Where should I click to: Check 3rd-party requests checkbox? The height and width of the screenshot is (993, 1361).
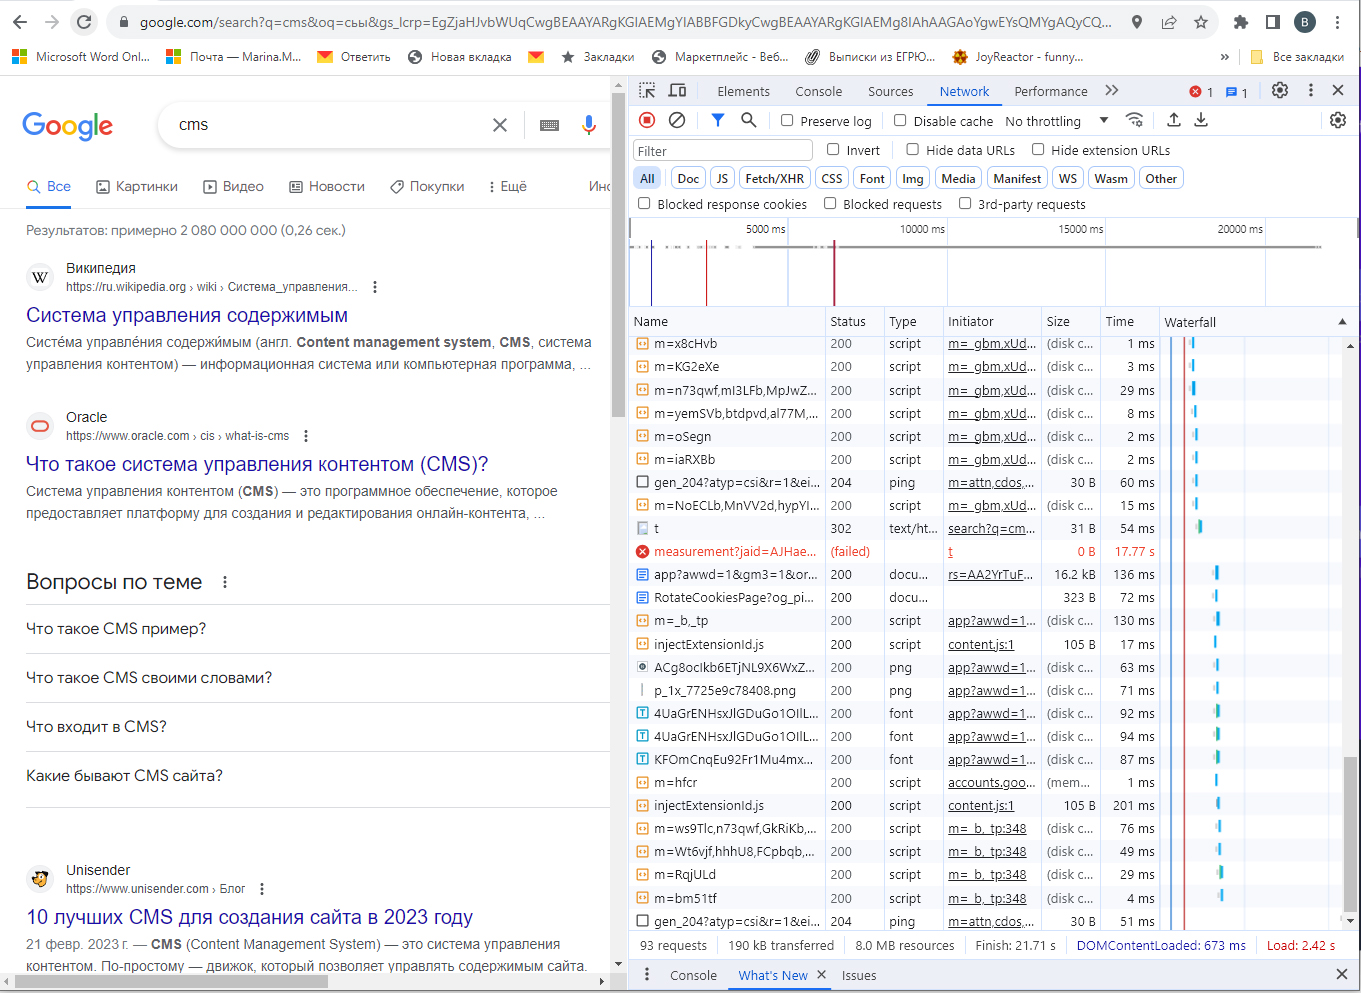(965, 204)
